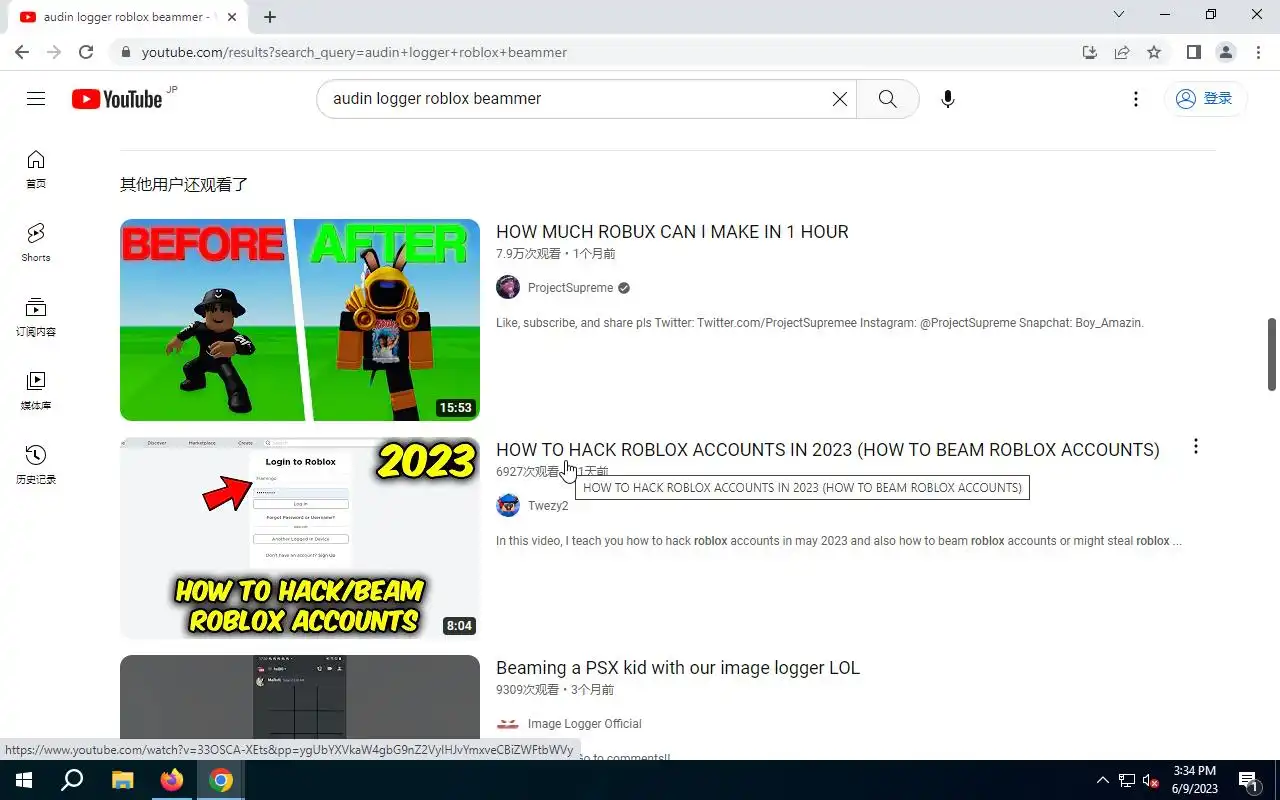The width and height of the screenshot is (1280, 800).
Task: Go back with the browser back arrow
Action: (22, 52)
